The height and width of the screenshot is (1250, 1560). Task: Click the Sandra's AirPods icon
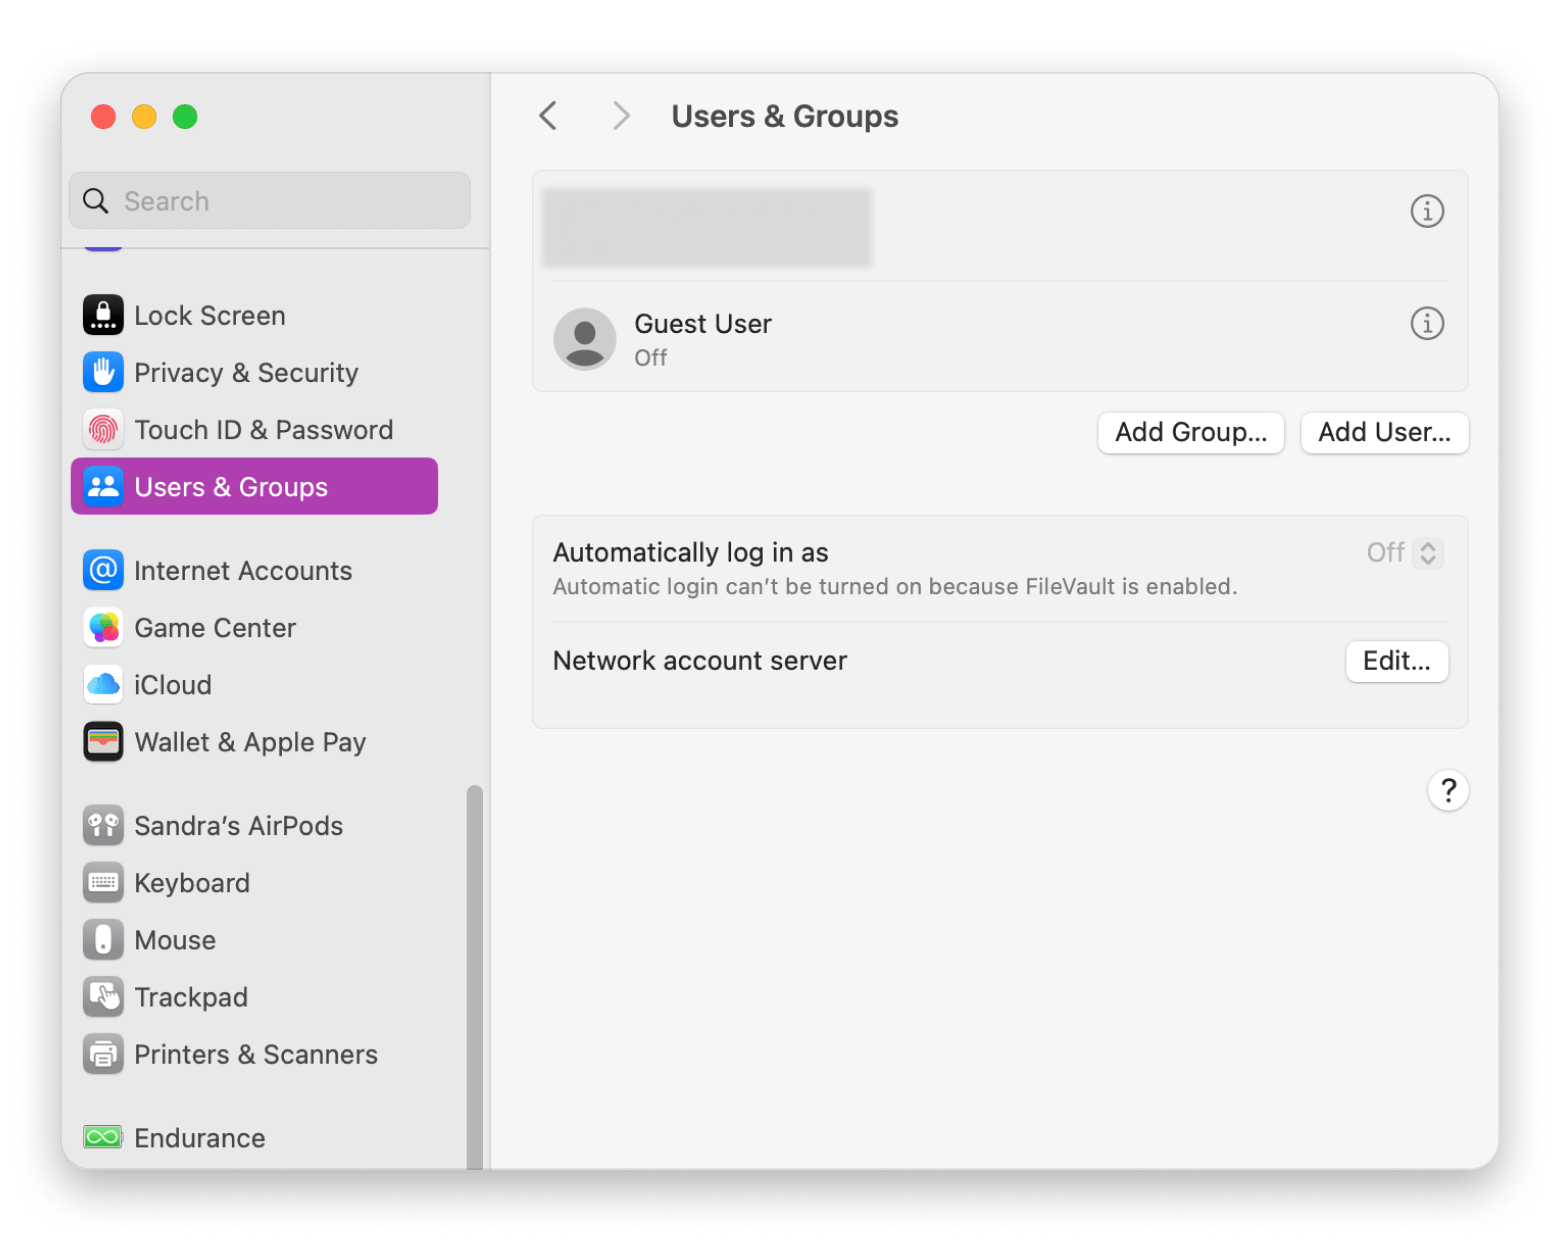point(103,825)
